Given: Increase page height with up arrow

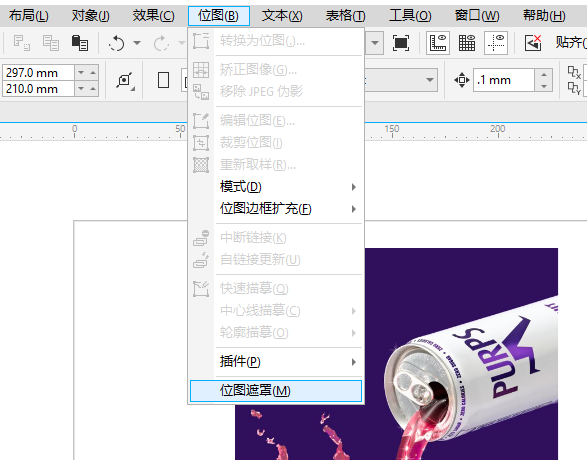Looking at the screenshot, I should coord(93,89).
